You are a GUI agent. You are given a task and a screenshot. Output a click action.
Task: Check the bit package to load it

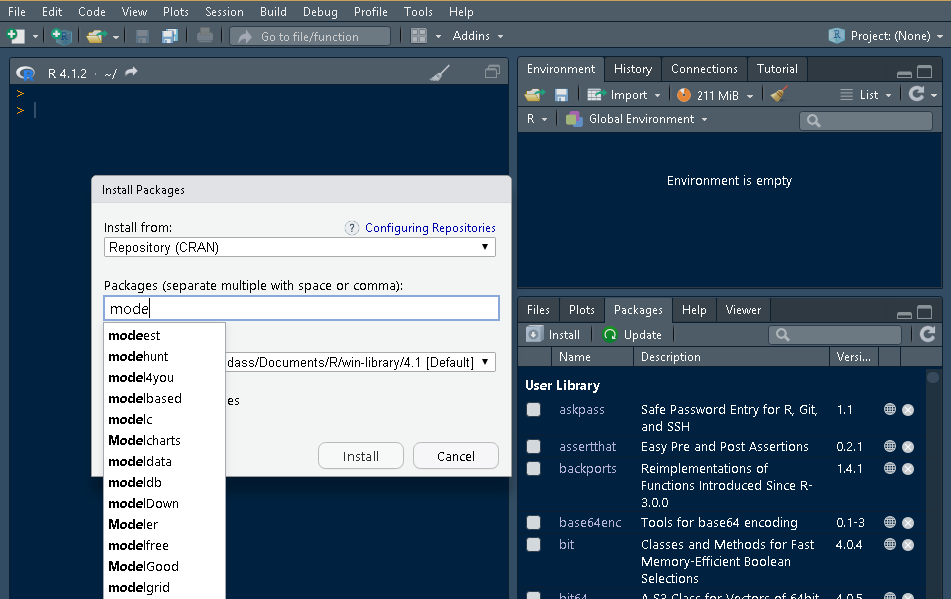pos(533,544)
